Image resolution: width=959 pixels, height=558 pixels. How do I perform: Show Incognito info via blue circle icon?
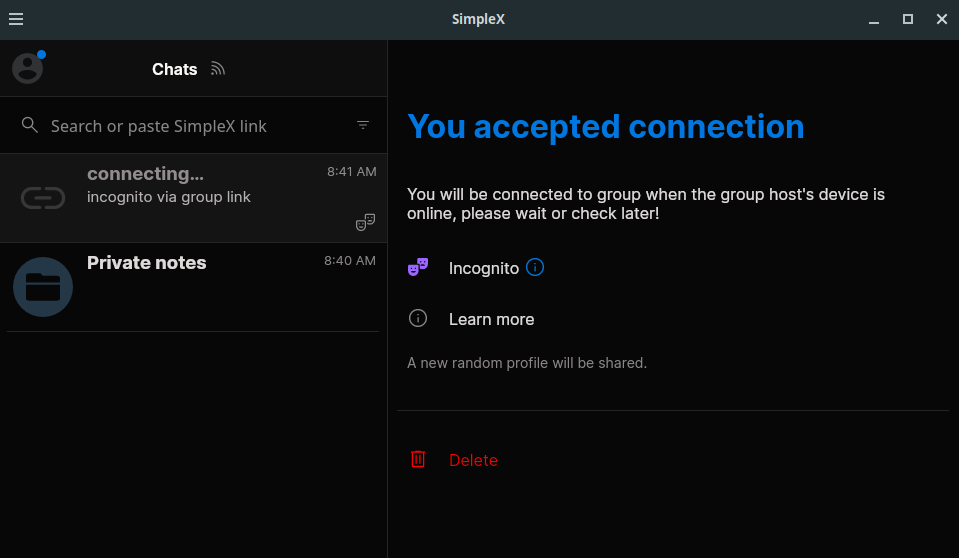pos(535,267)
